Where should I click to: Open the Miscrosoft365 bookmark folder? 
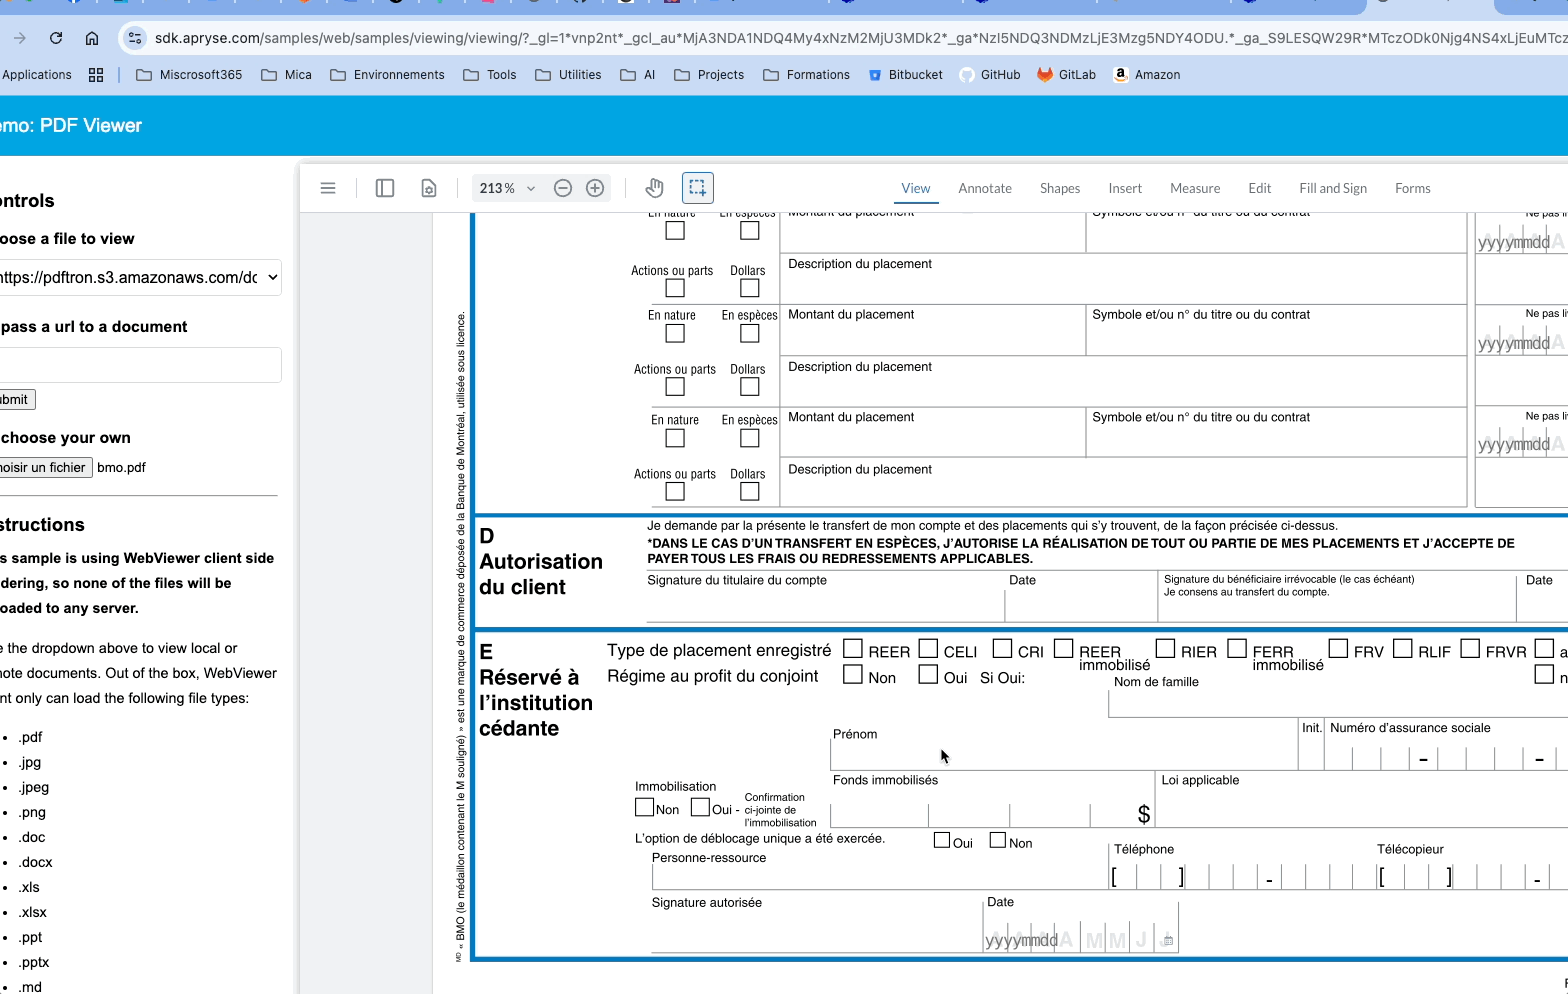189,75
